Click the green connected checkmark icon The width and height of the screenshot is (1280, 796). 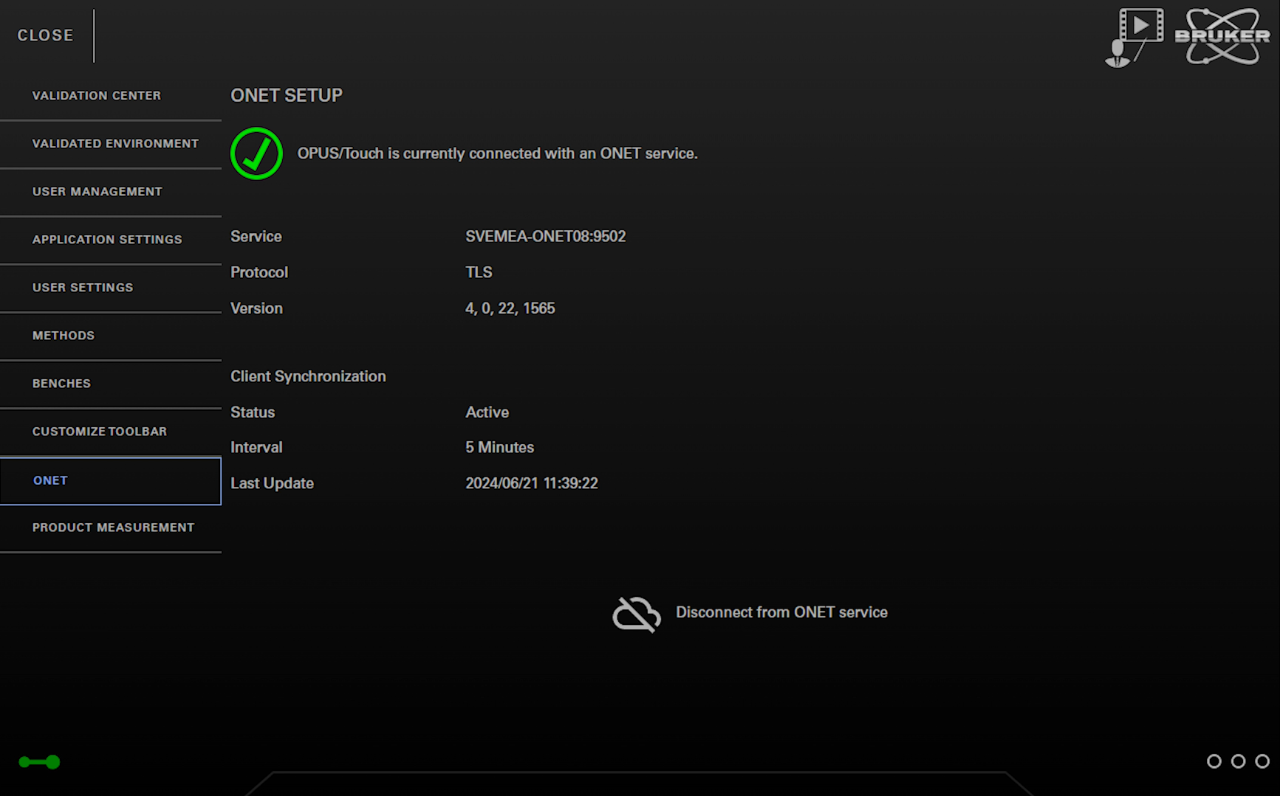(257, 154)
